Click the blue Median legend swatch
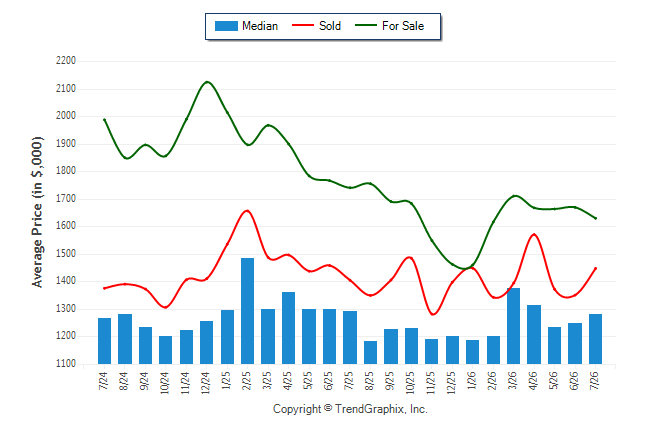The width and height of the screenshot is (646, 434). point(226,26)
